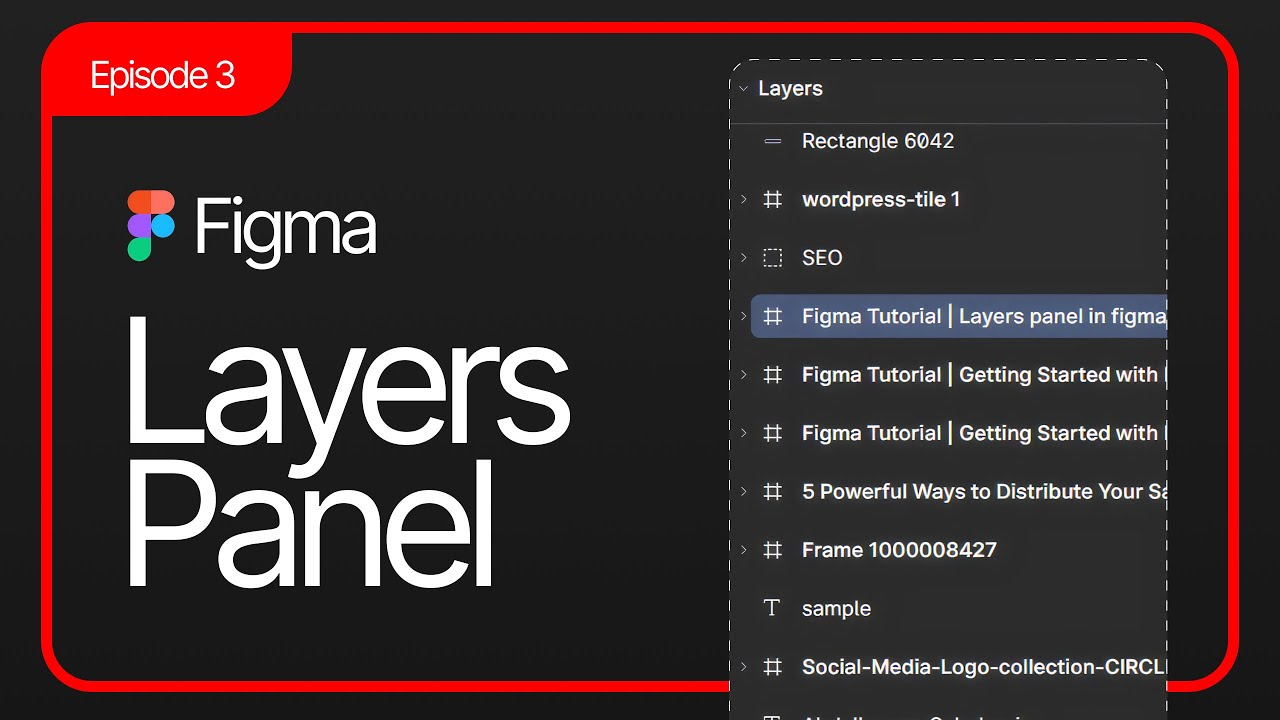
Task: Select the sample text layer name
Action: point(836,609)
